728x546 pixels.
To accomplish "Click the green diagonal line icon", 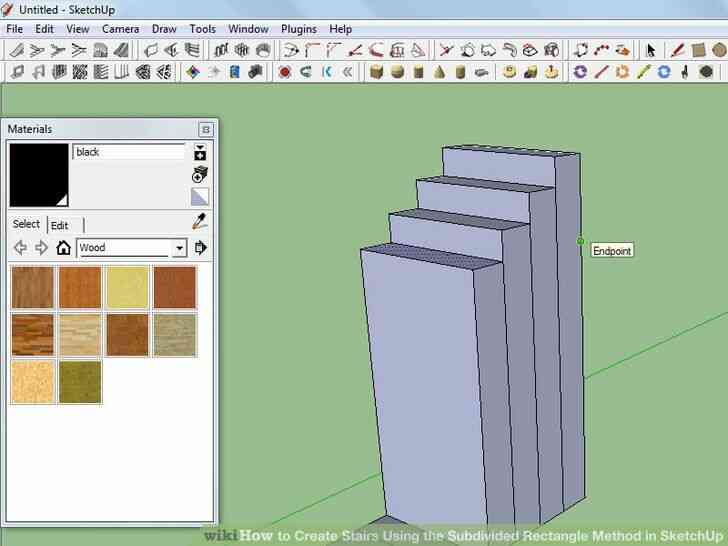I will coord(643,72).
